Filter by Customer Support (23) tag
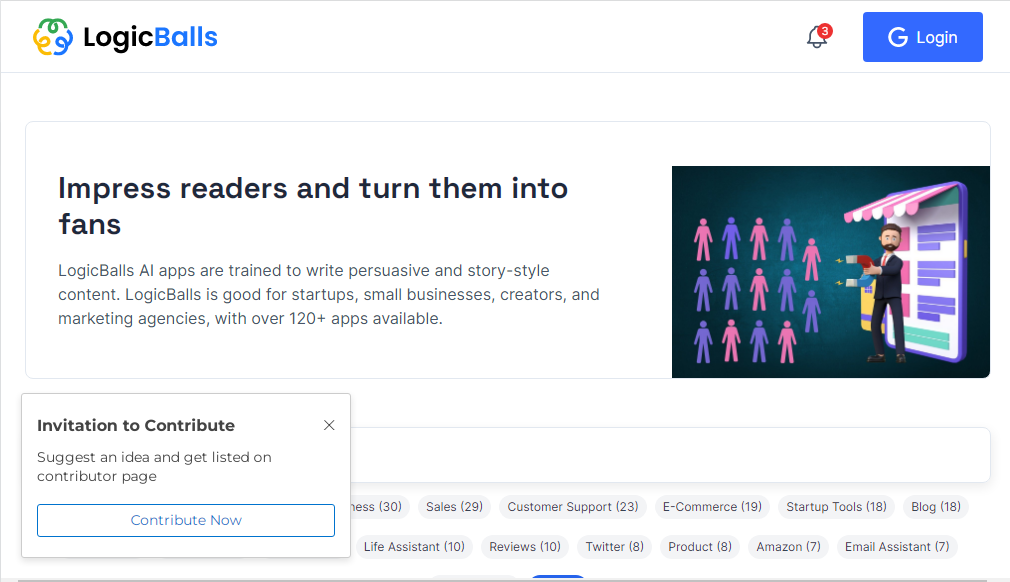The width and height of the screenshot is (1010, 582). [x=573, y=507]
